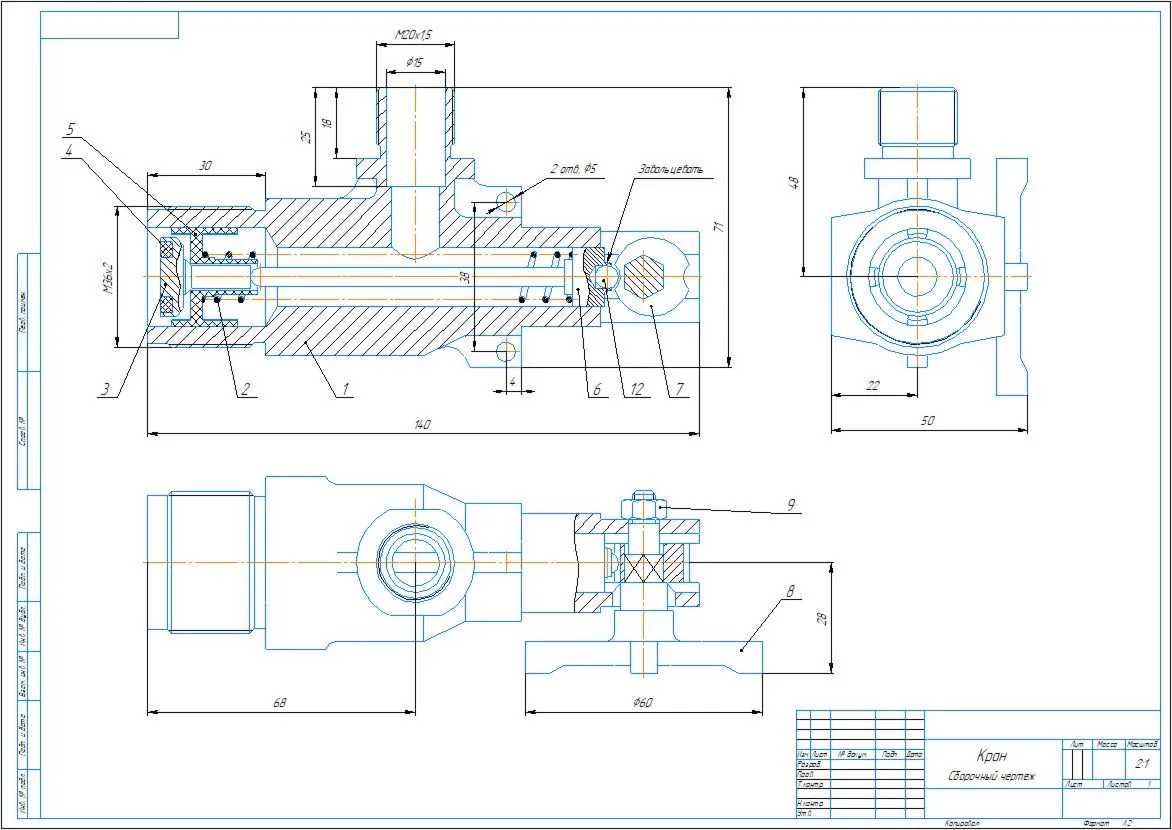Viewport: 1172px width, 830px height.
Task: Select the 'Справ. №' side stamp label
Action: click(x=24, y=431)
